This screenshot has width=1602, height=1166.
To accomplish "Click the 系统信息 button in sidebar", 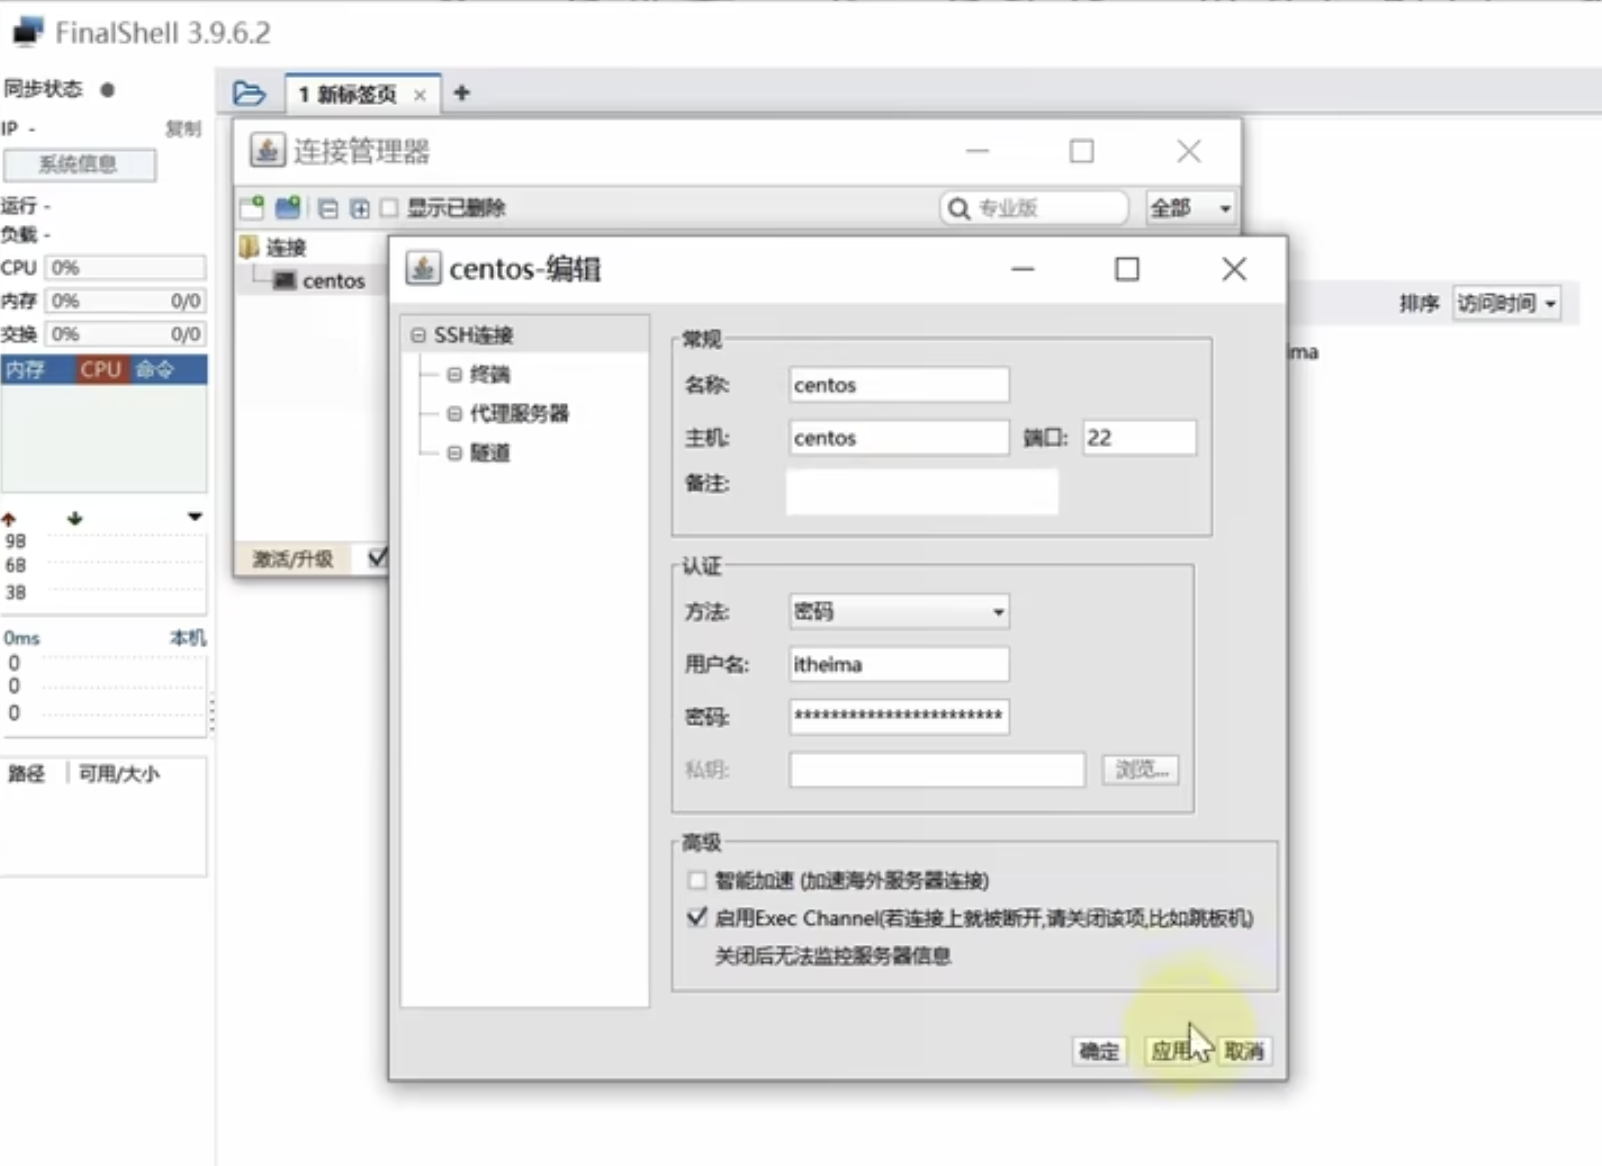I will tap(79, 165).
